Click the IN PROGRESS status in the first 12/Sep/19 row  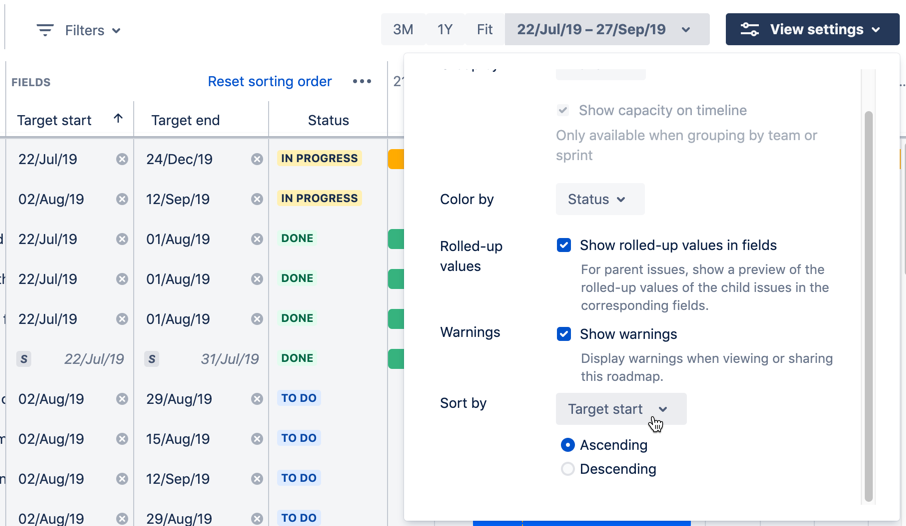(320, 198)
